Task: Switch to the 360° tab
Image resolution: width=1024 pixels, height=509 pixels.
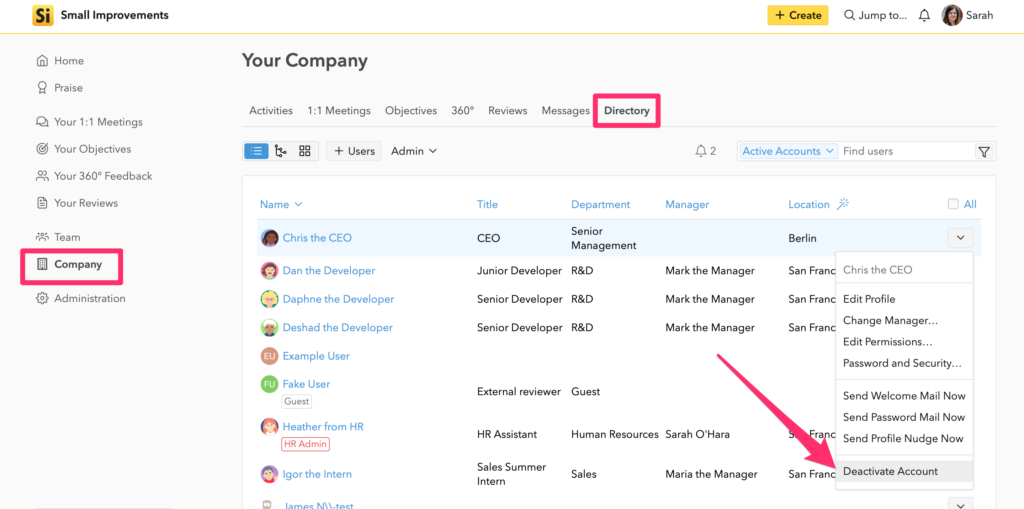Action: [462, 110]
